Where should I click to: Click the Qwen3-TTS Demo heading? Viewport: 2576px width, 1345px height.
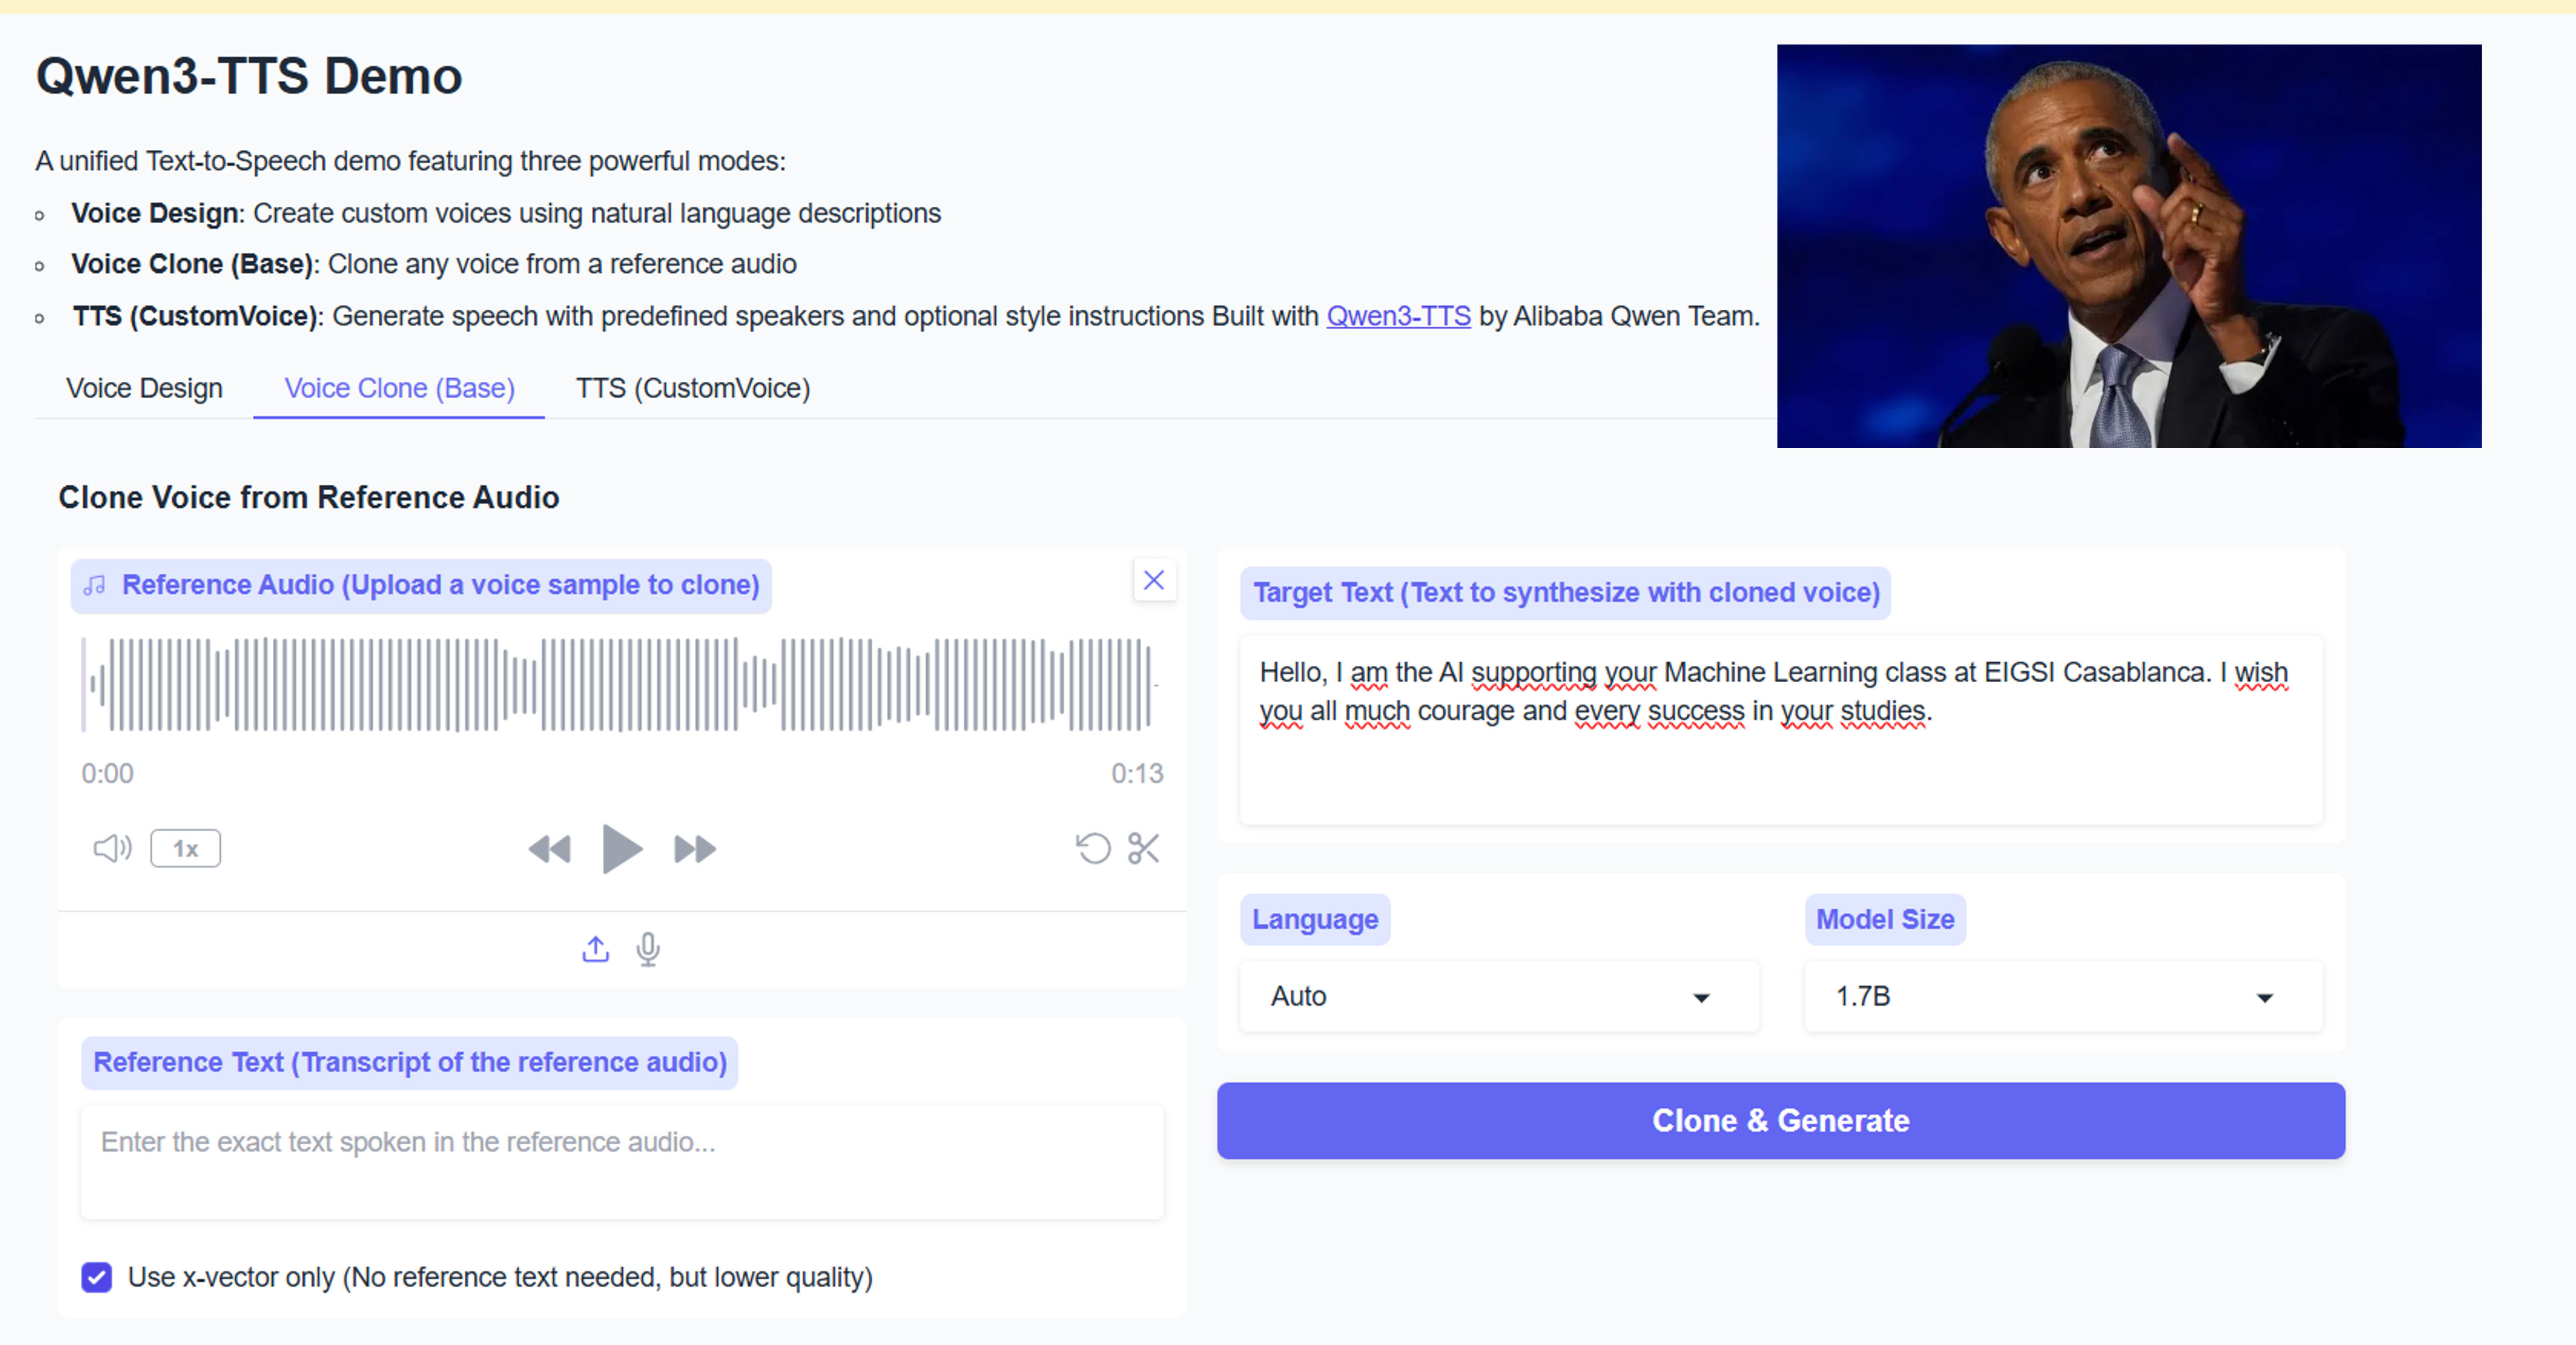point(249,76)
